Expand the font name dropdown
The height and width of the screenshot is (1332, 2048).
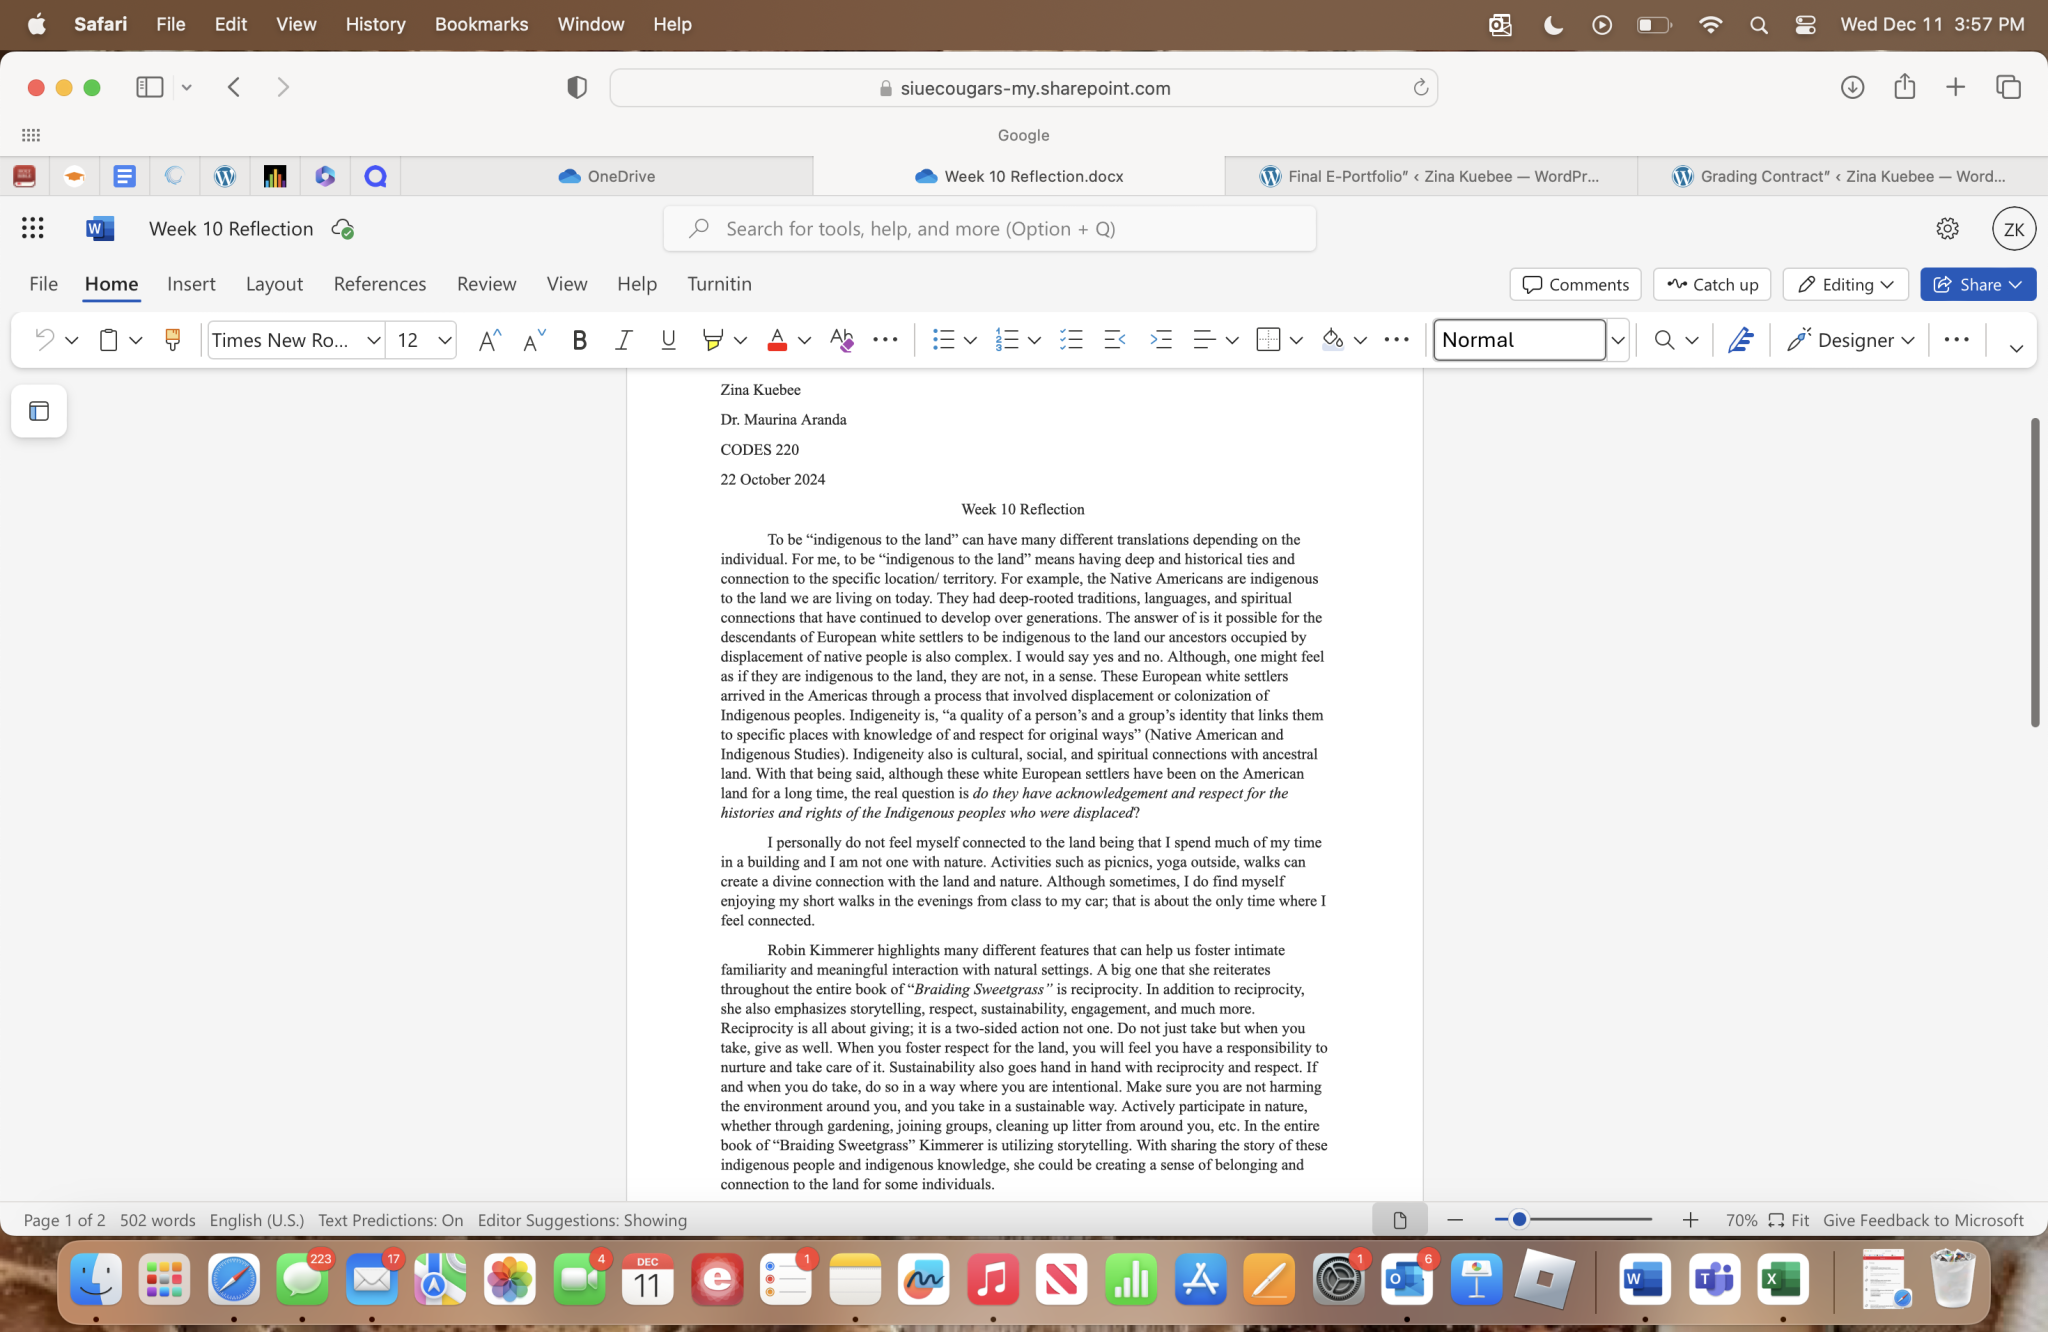373,340
